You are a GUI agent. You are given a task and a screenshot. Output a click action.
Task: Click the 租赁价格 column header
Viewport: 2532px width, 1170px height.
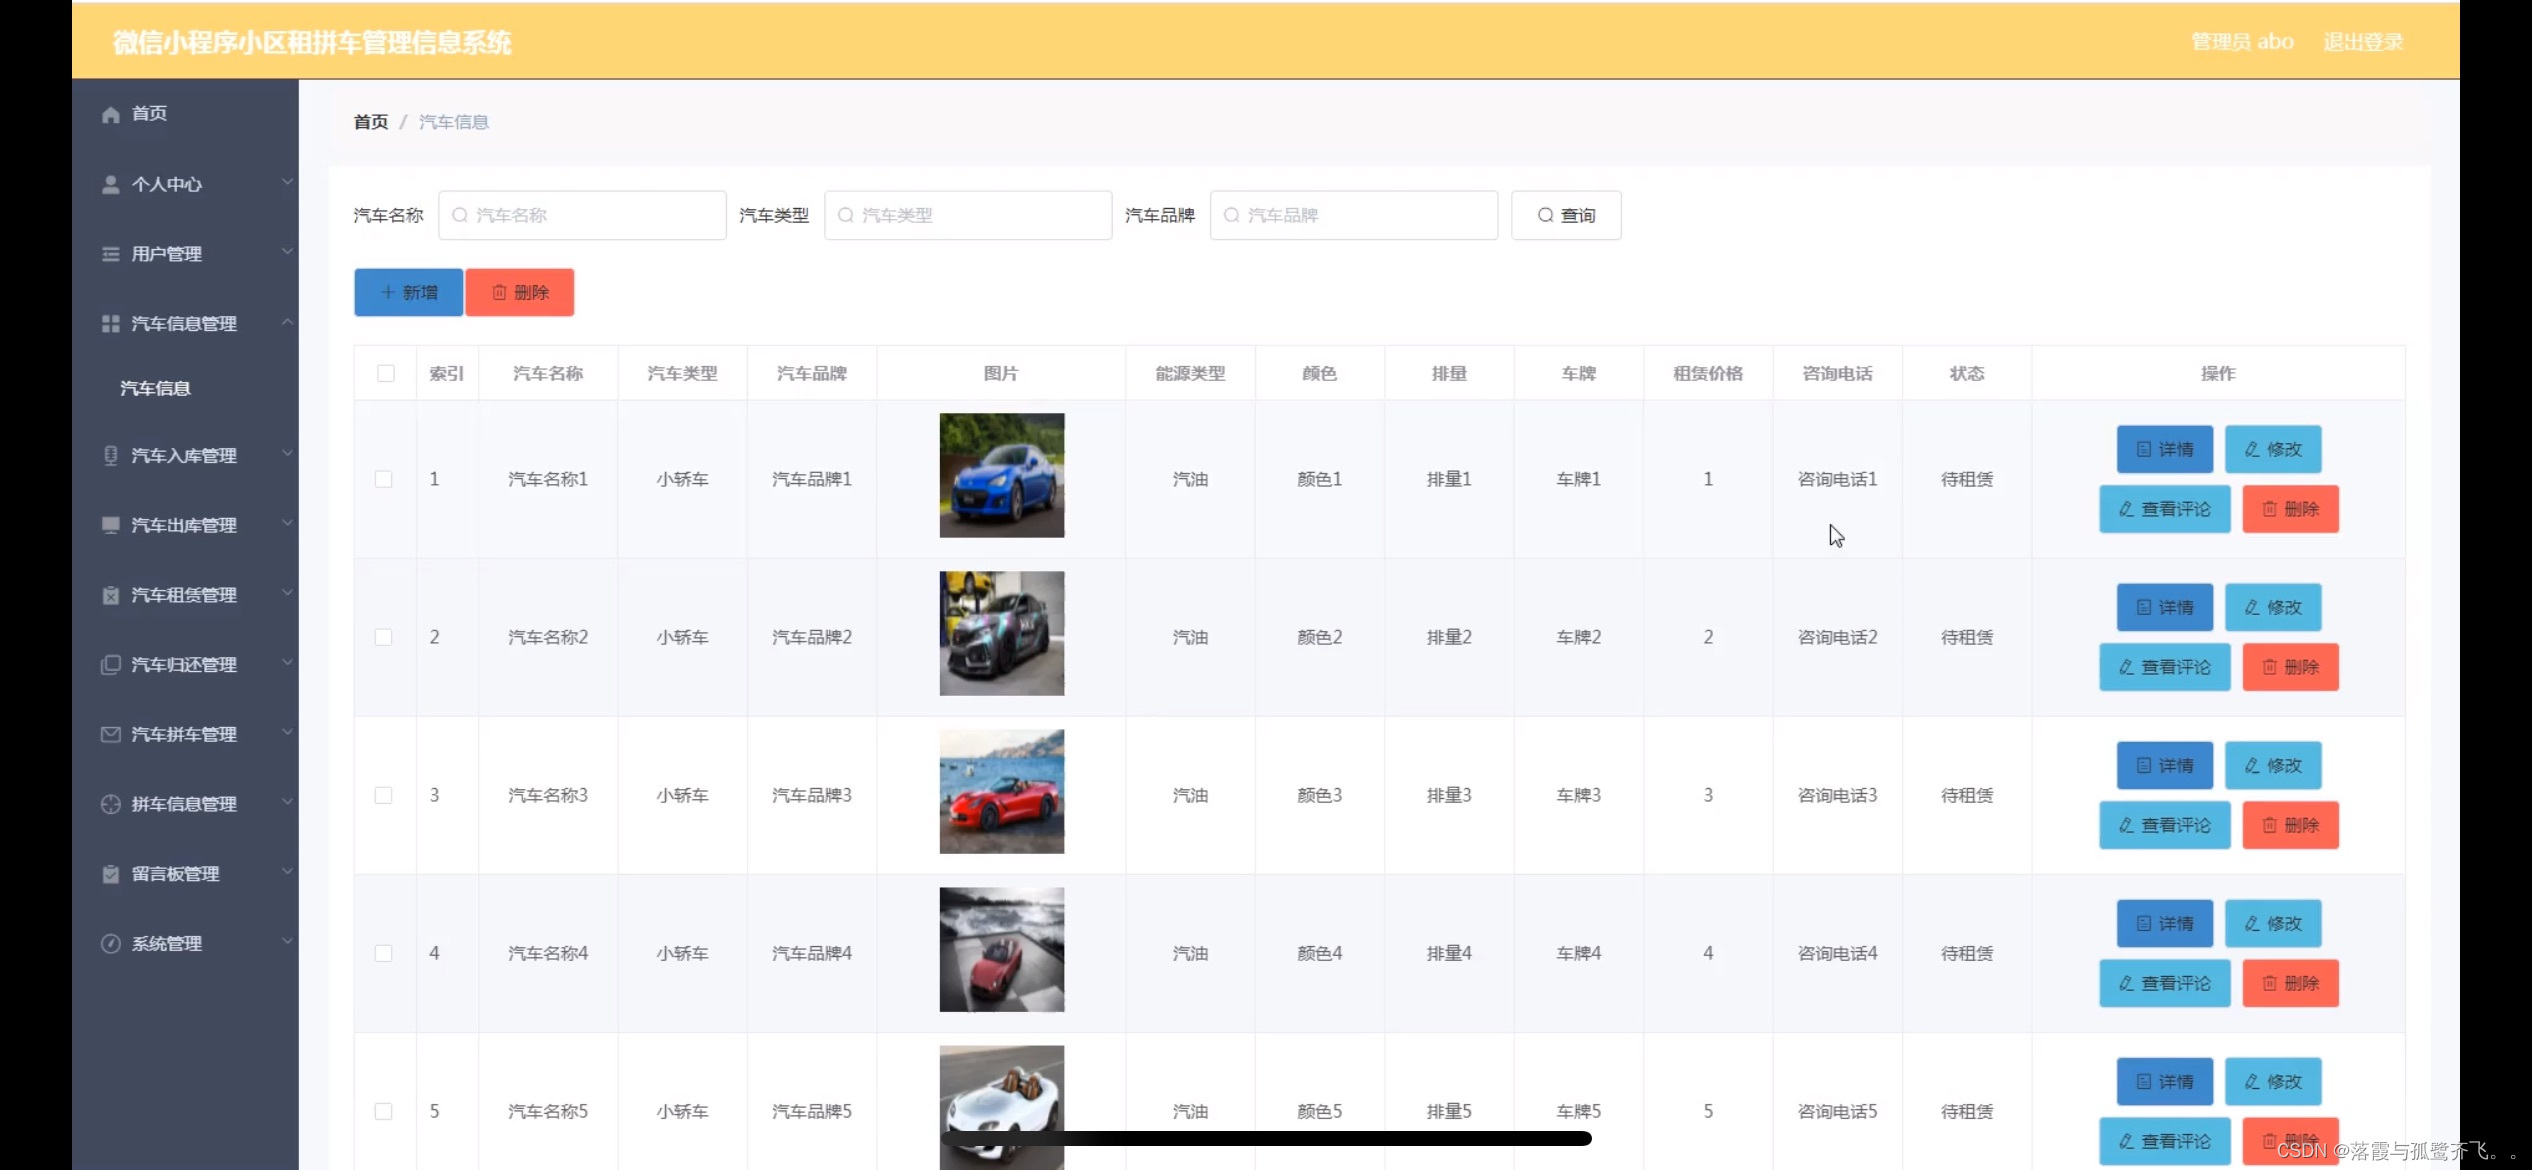coord(1708,373)
